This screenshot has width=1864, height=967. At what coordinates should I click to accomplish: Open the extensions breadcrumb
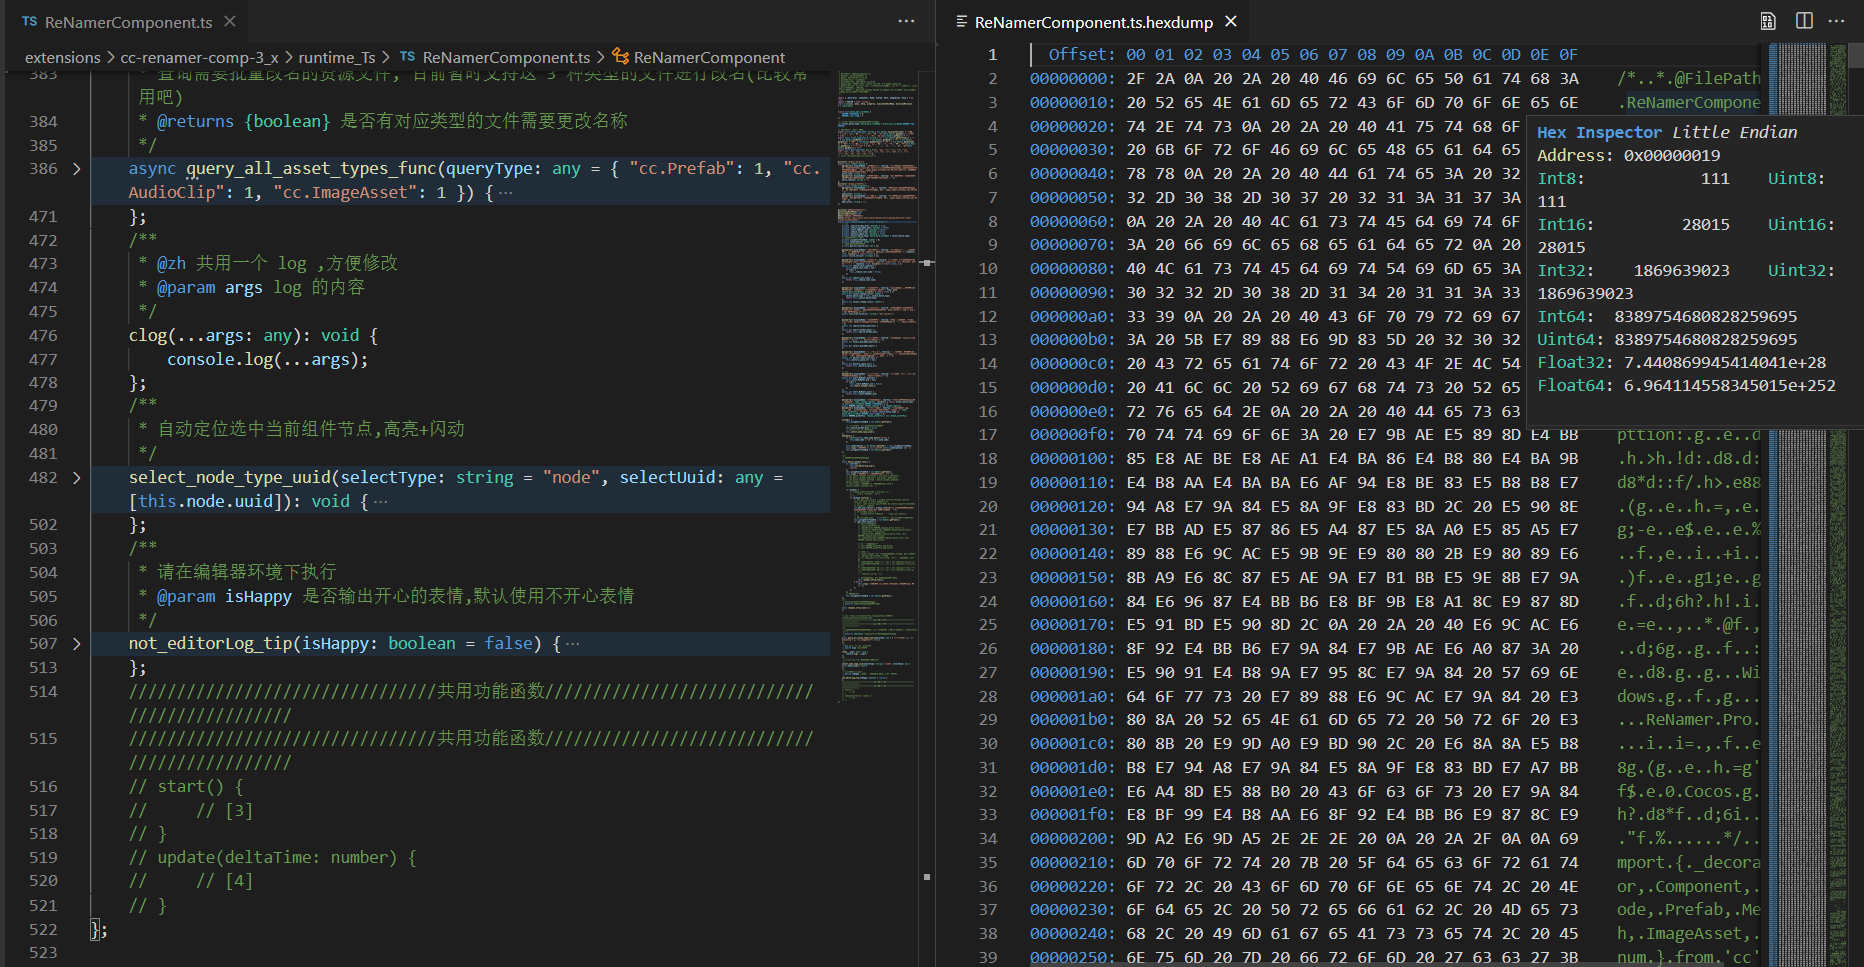(62, 58)
